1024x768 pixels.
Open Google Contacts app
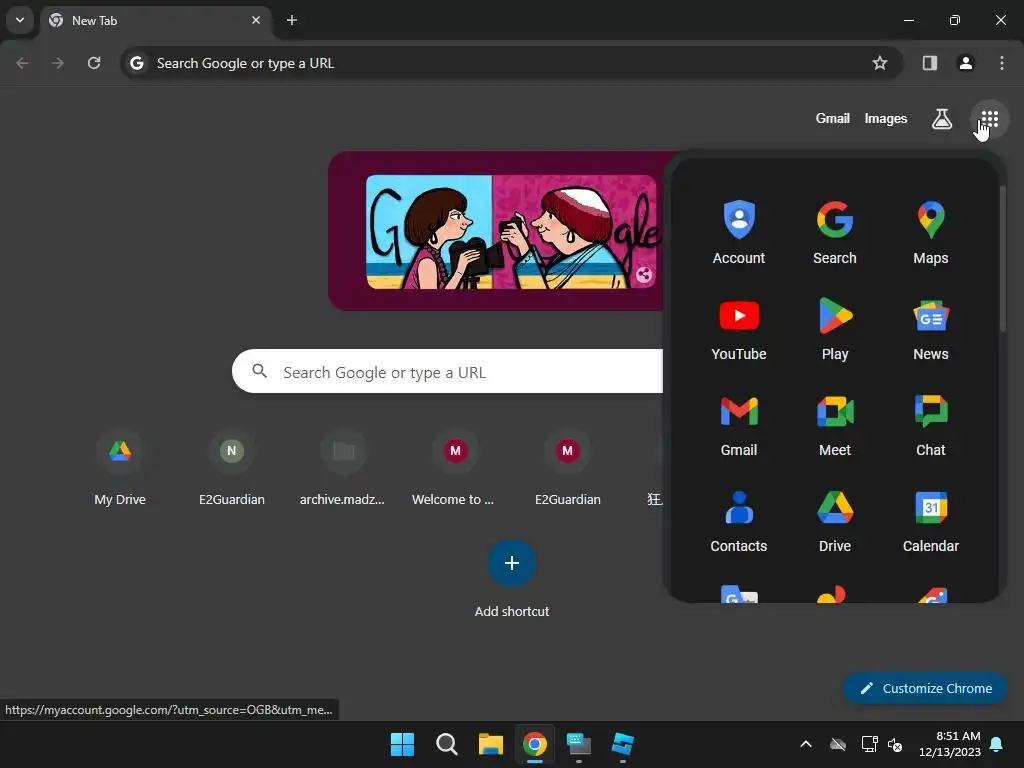click(x=739, y=520)
